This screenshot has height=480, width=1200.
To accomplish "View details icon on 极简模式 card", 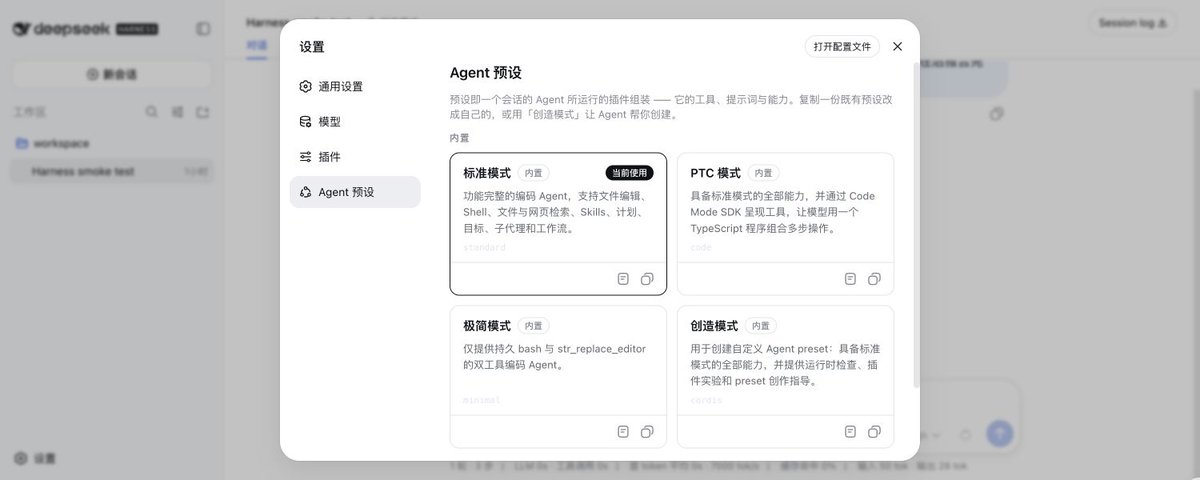I will pyautogui.click(x=623, y=432).
